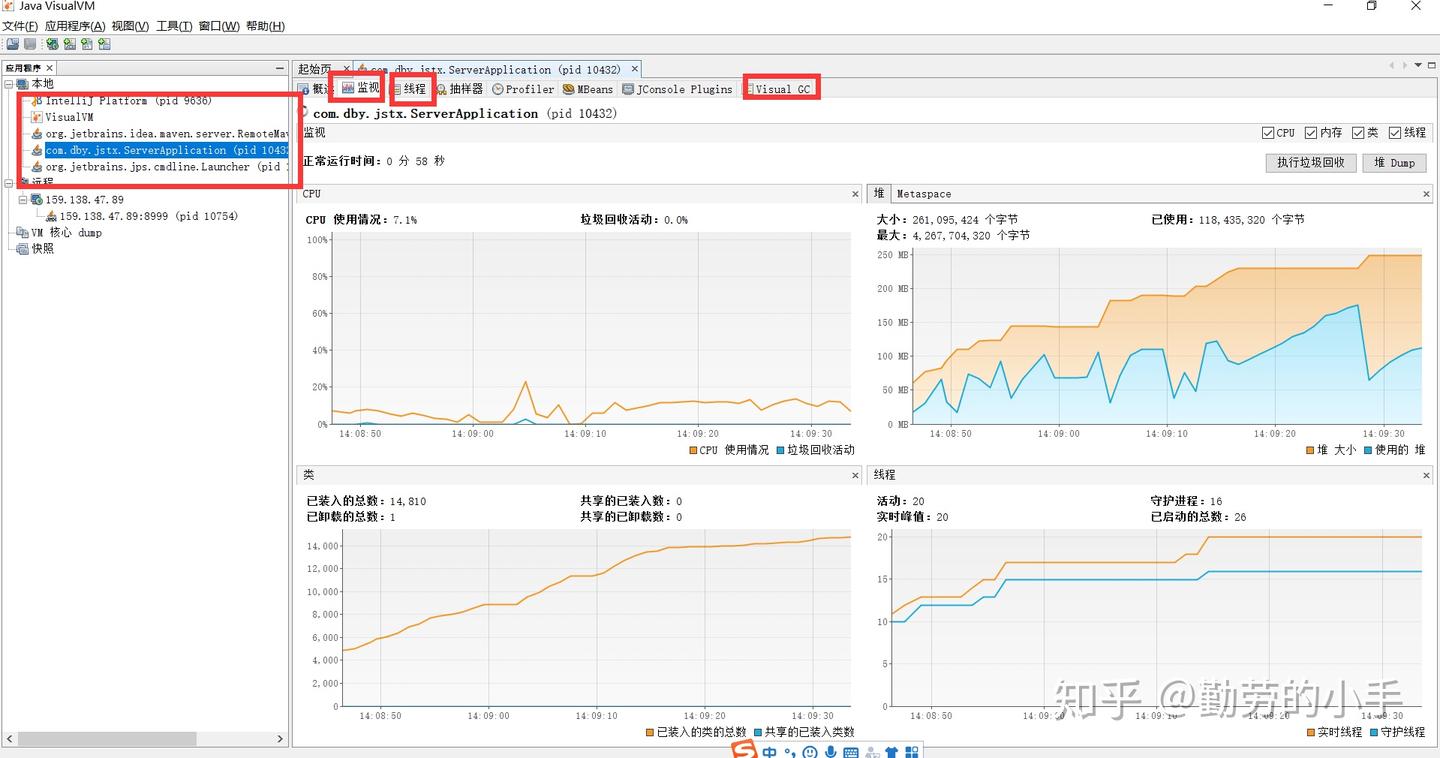Select the VisualVM application node
The image size is (1440, 758).
pyautogui.click(x=69, y=117)
